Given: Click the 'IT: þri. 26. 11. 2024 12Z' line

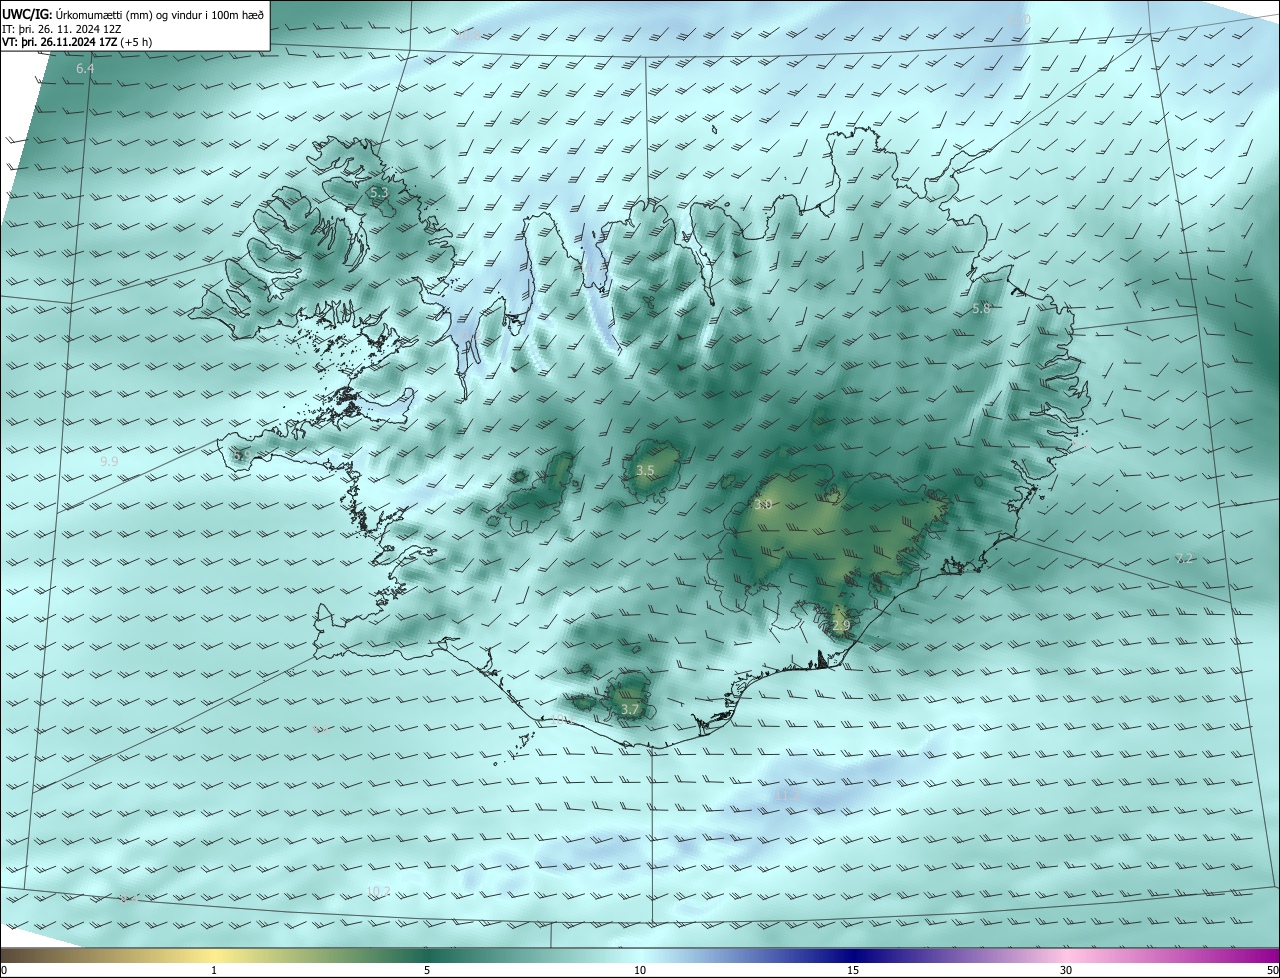Looking at the screenshot, I should [62, 29].
